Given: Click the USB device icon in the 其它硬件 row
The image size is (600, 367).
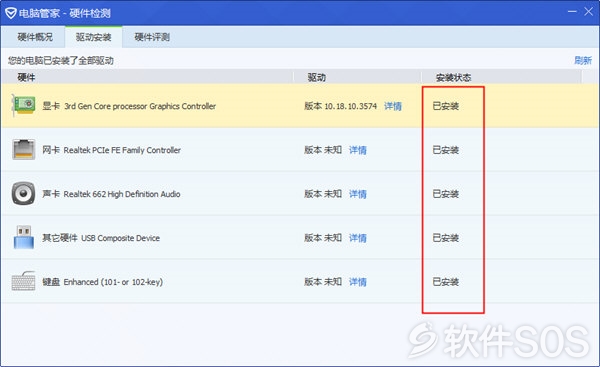Looking at the screenshot, I should click(x=24, y=237).
